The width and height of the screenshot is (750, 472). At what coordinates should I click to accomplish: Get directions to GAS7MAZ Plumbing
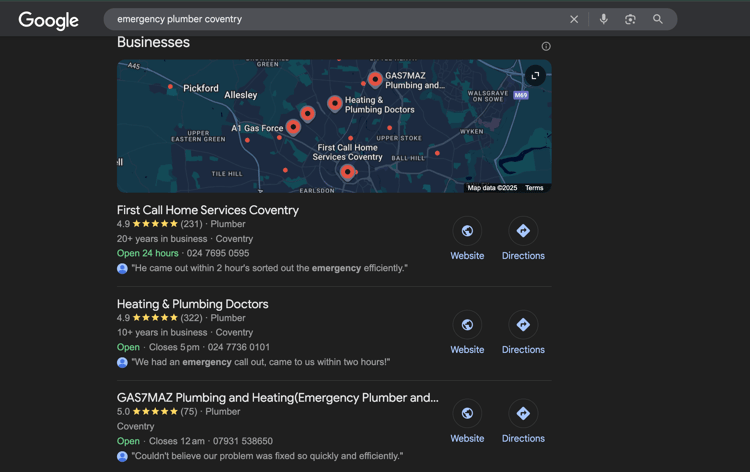coord(523,413)
